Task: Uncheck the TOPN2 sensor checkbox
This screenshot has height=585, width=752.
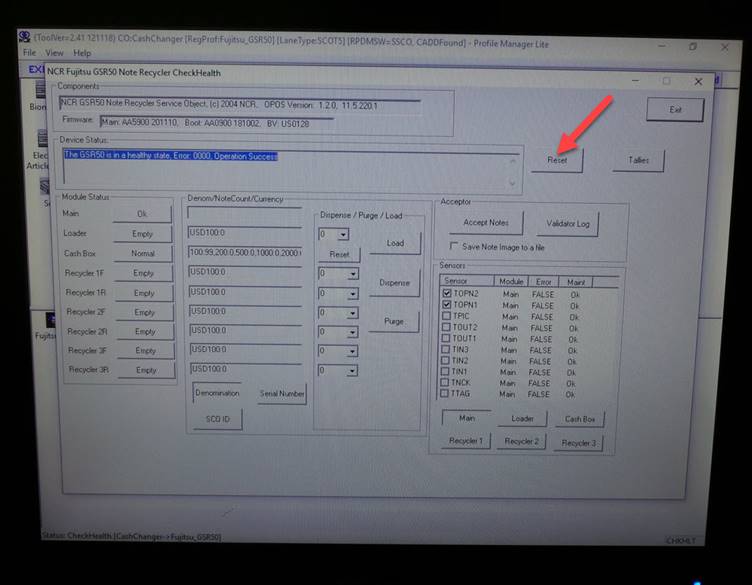Action: (x=447, y=294)
